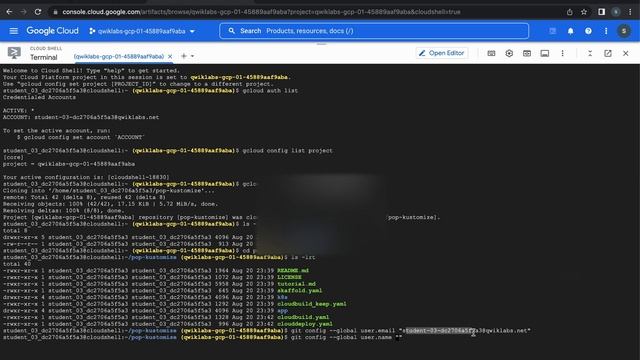Click the share page icon in address bar

tap(569, 12)
